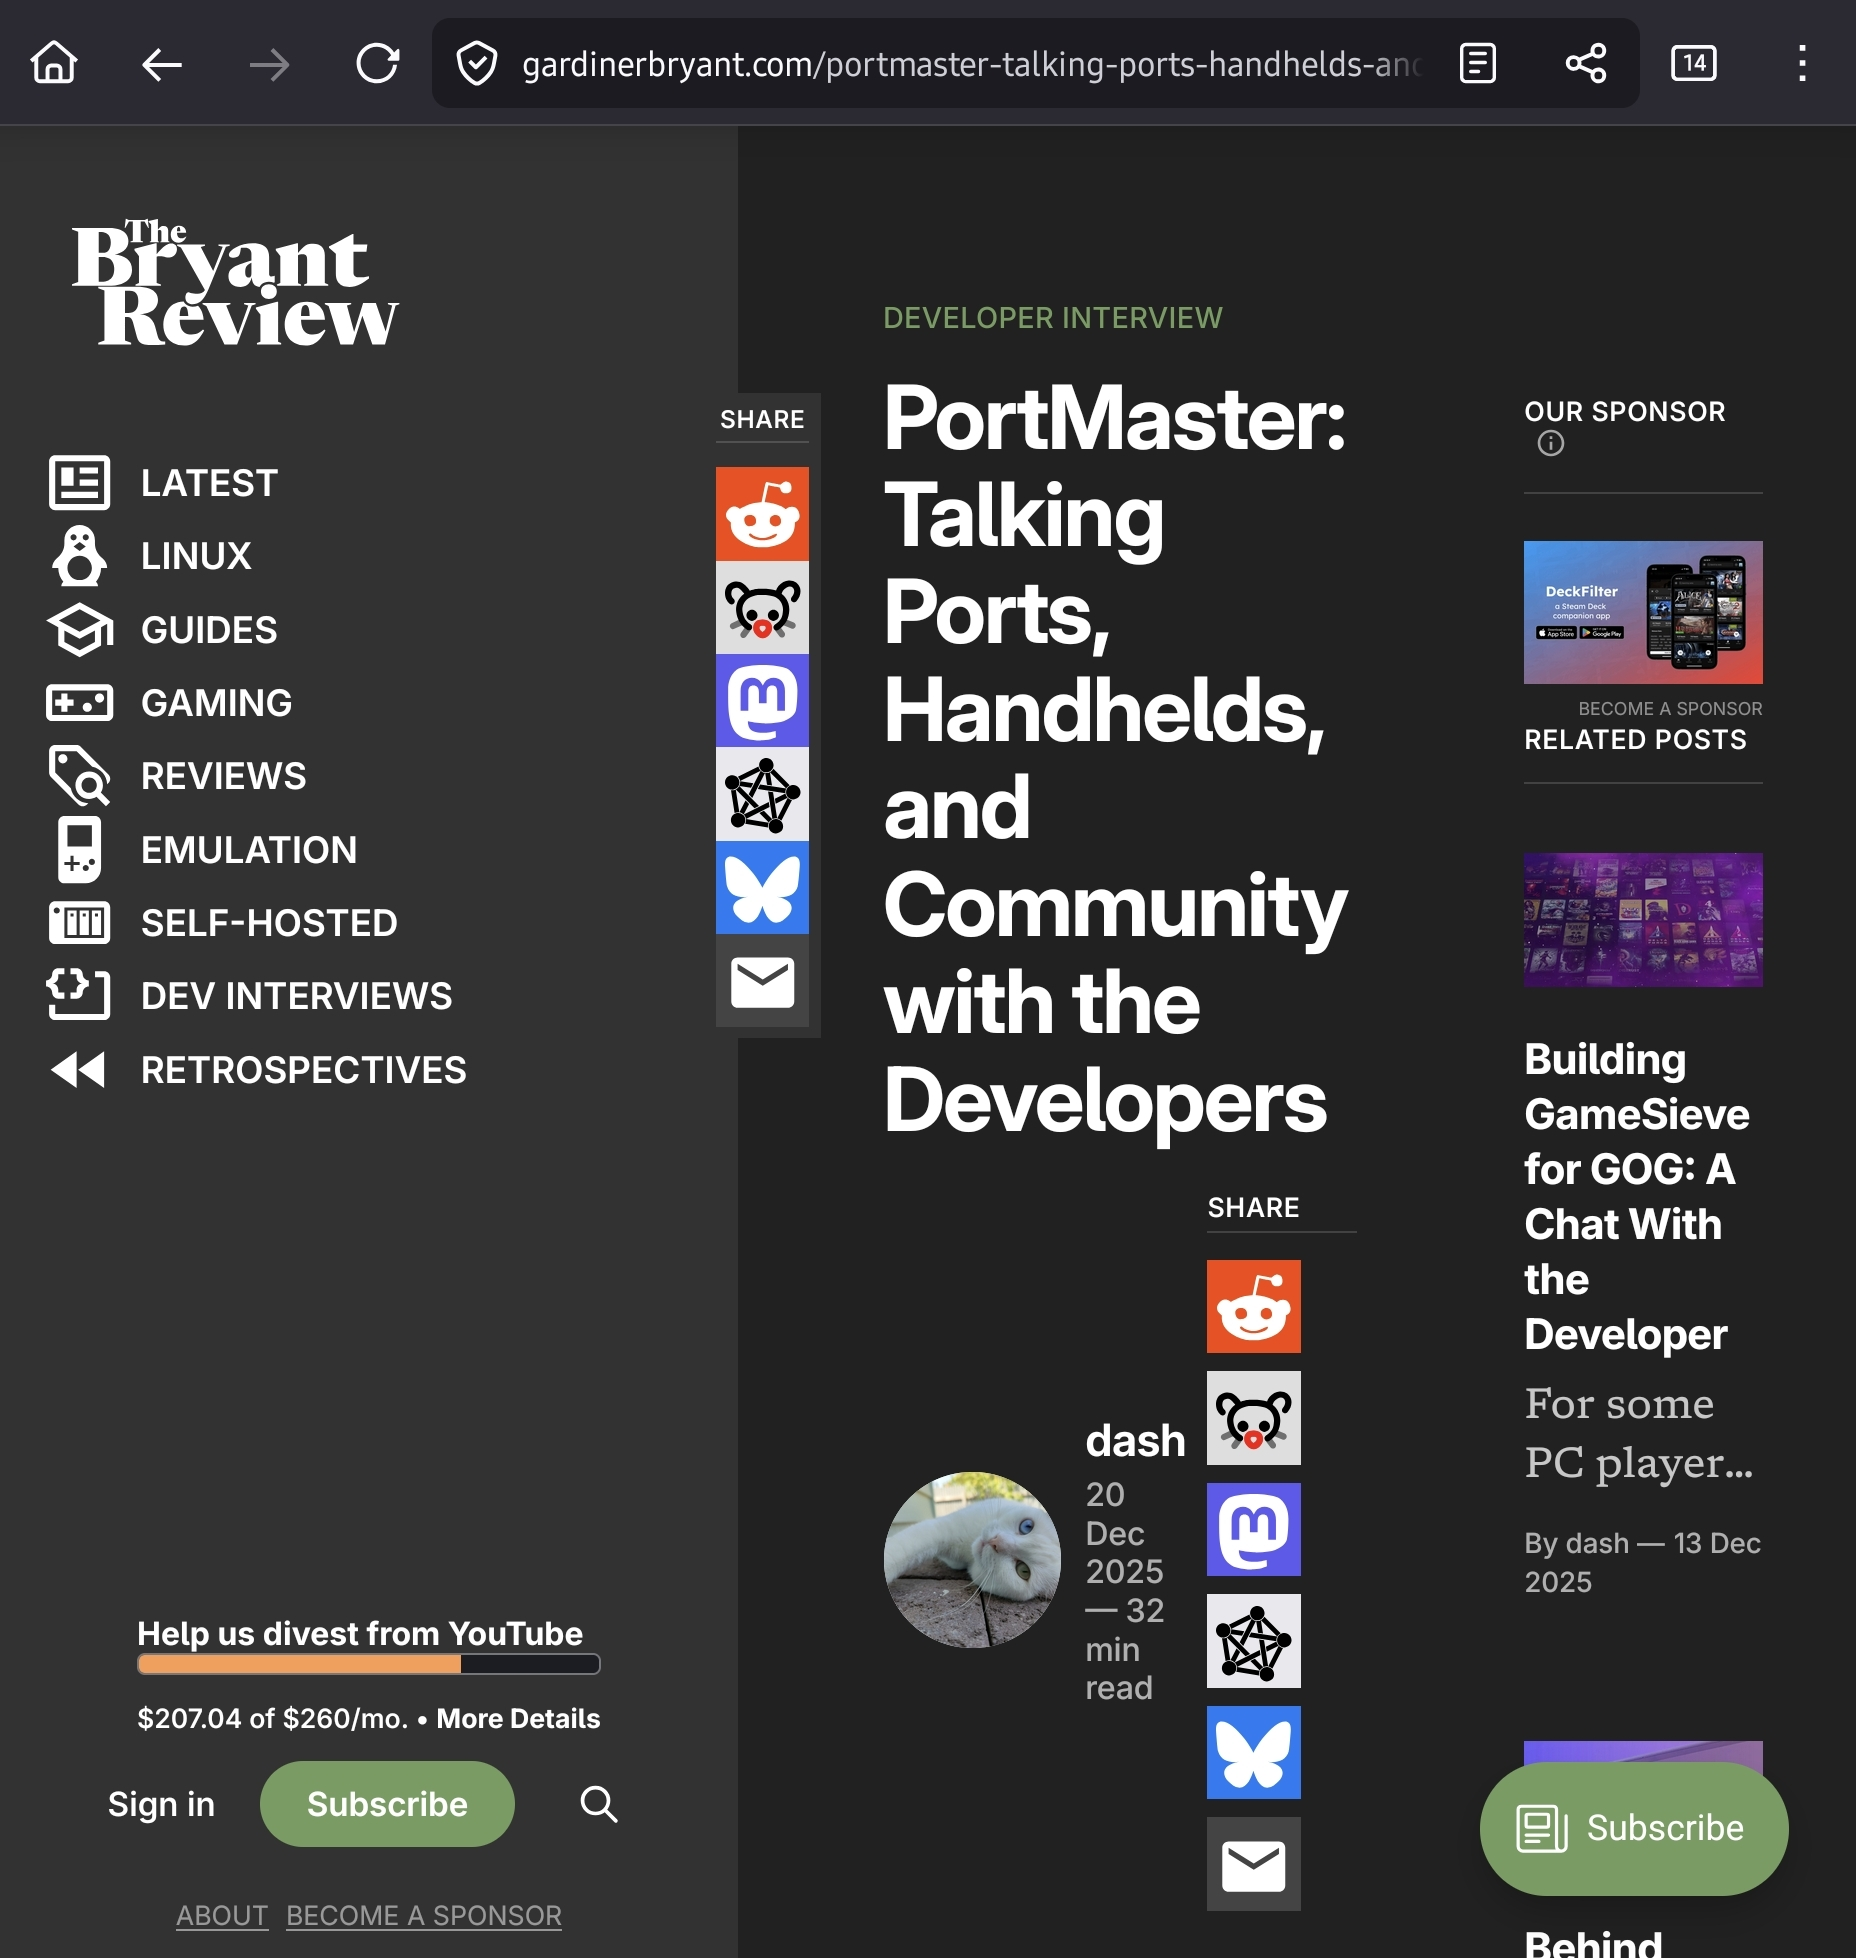This screenshot has height=1958, width=1856.
Task: Share to Bluesky from the list beside author dash
Action: [1254, 1752]
